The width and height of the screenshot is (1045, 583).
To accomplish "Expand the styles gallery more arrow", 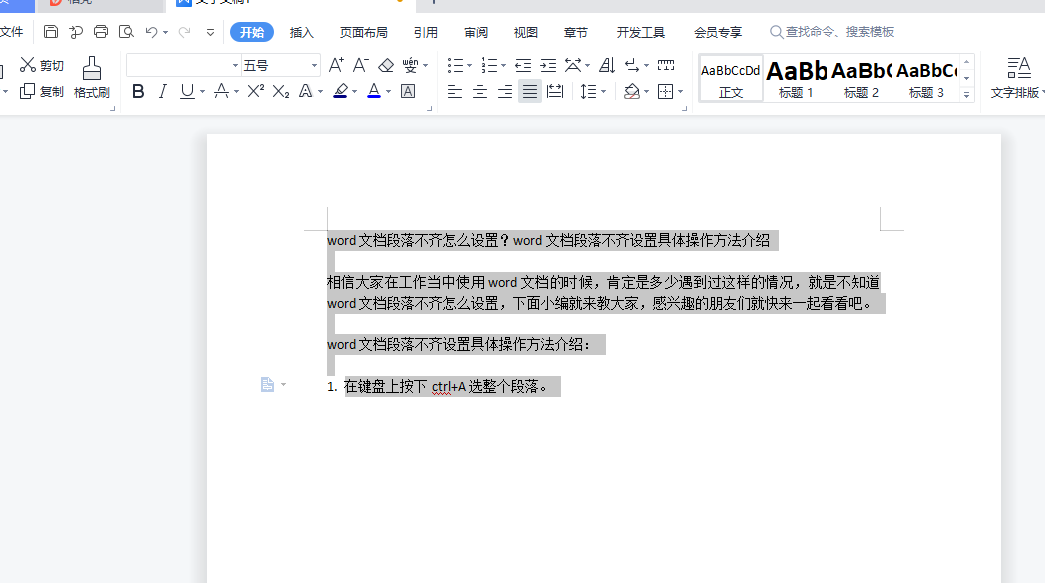I will pos(967,95).
